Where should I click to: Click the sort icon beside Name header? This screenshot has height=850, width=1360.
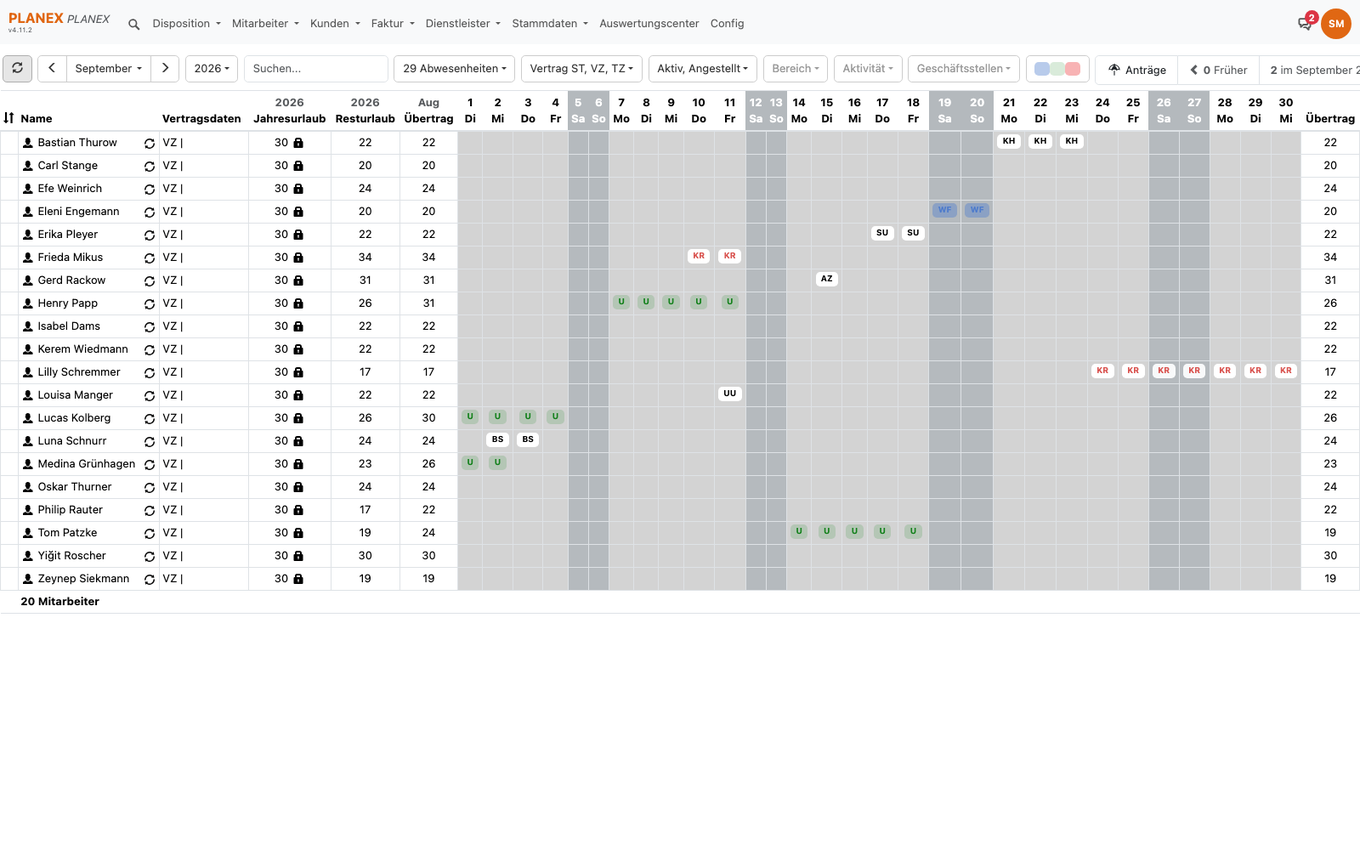click(9, 118)
